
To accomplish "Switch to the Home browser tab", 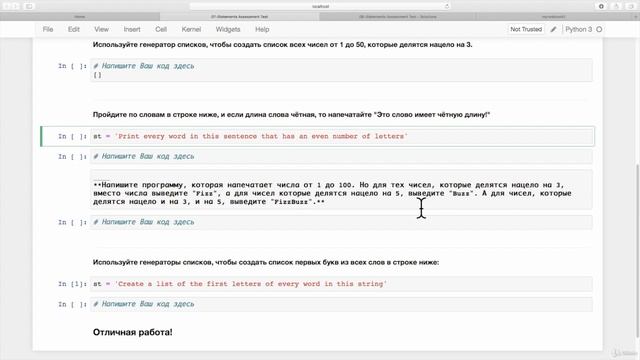I will click(x=80, y=17).
